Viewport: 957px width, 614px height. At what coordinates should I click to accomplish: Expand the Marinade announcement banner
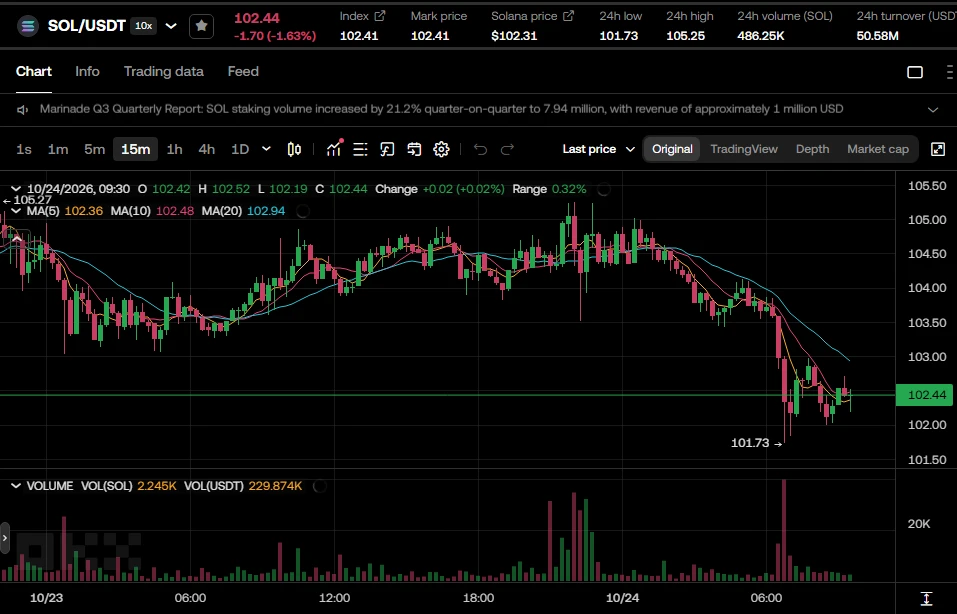(933, 110)
